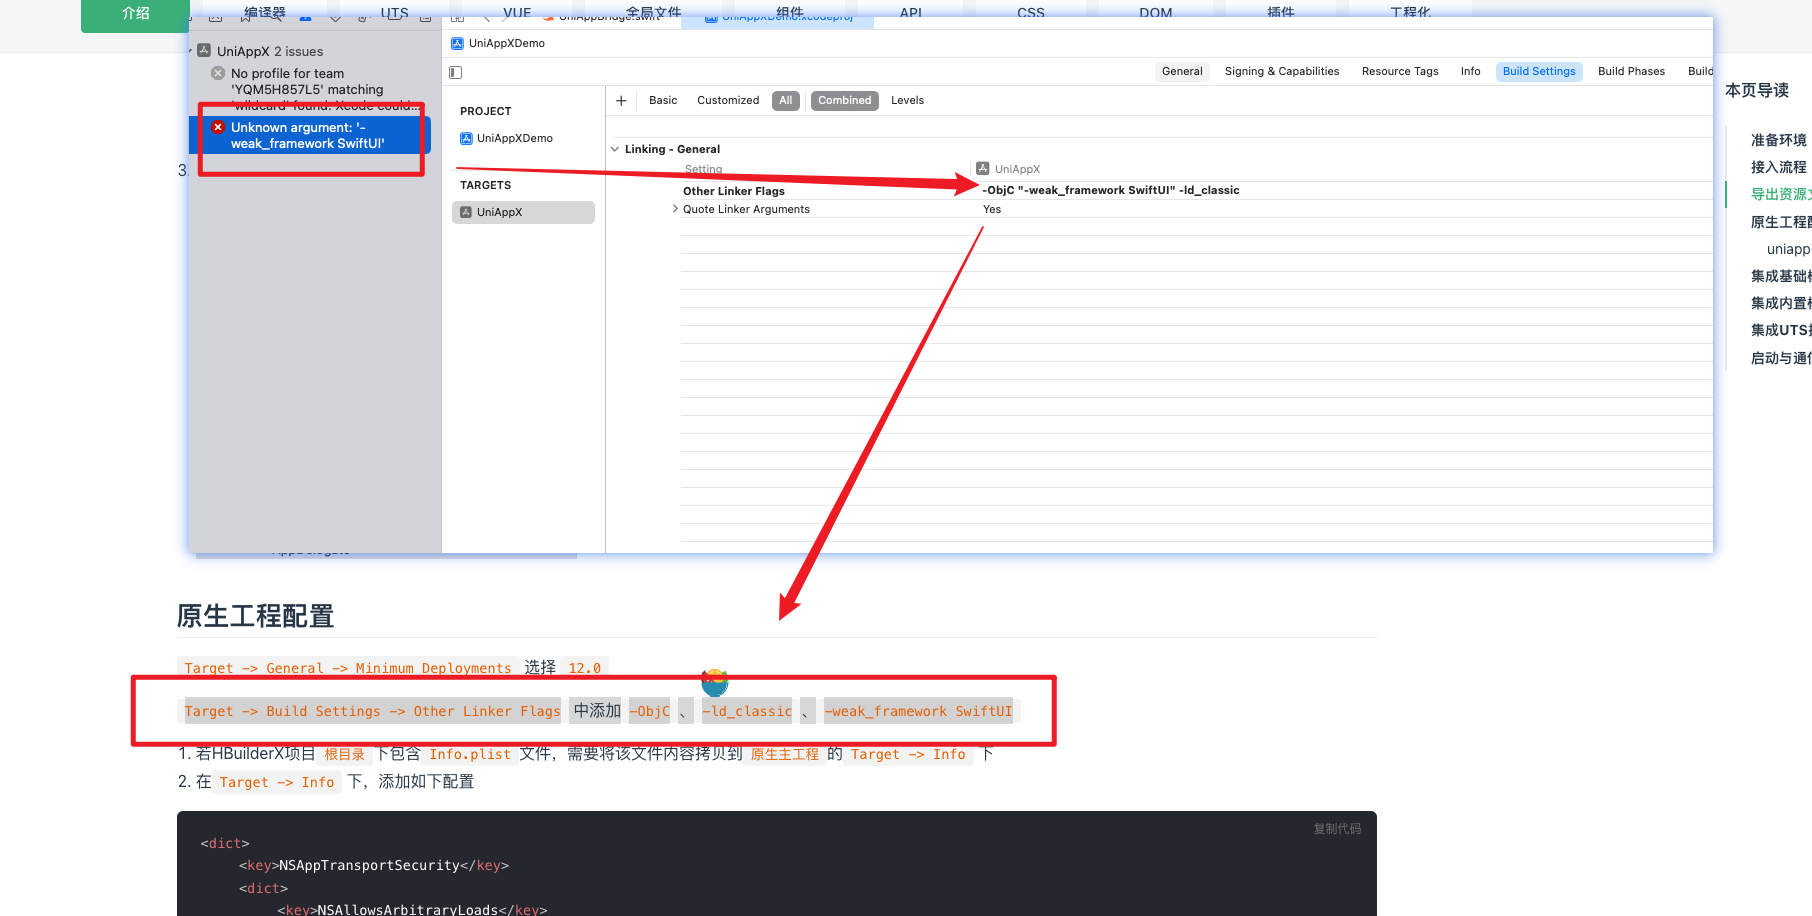
Task: Click the UniAppX app icon in issues header
Action: tap(204, 51)
